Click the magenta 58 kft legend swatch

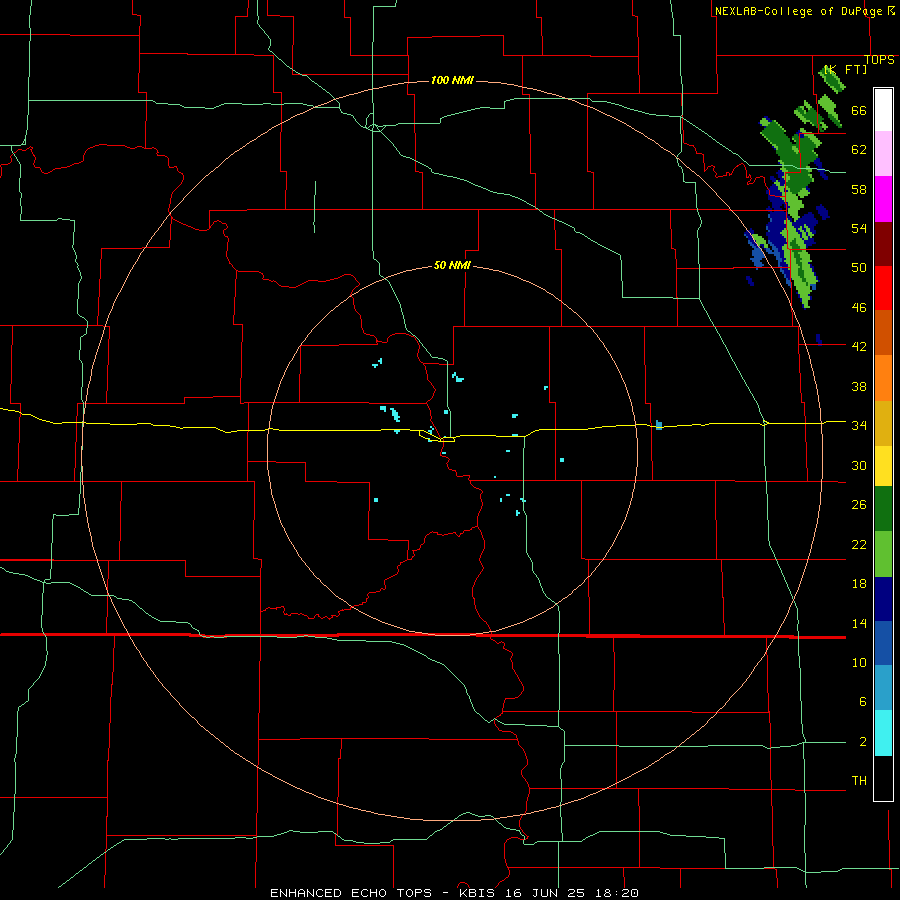pyautogui.click(x=883, y=199)
